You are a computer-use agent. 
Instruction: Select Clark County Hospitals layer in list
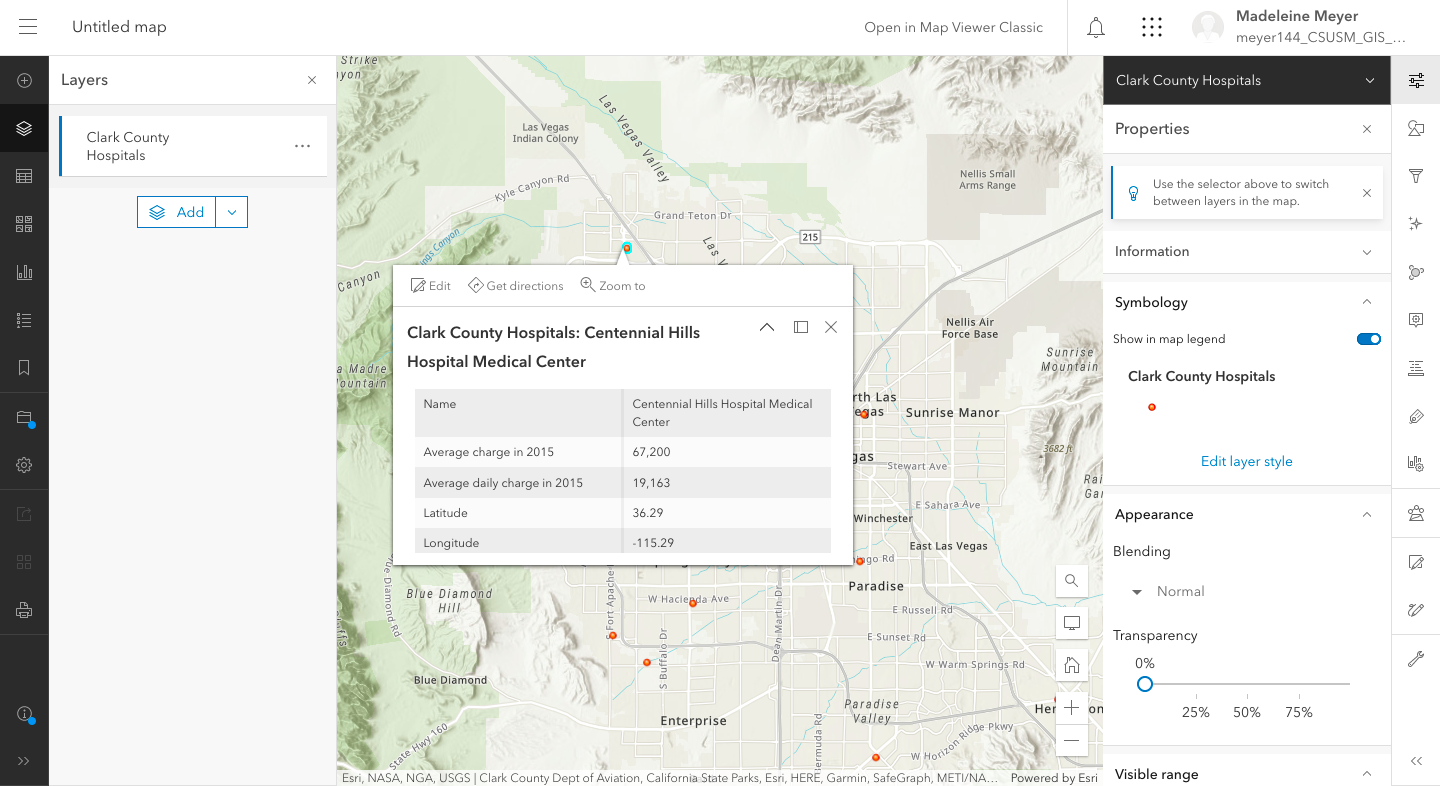193,146
